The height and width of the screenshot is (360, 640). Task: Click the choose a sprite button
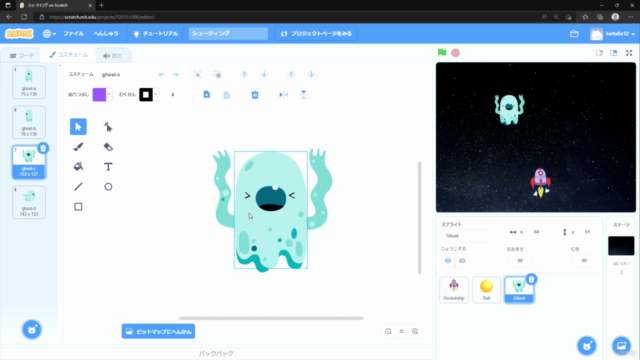587,346
